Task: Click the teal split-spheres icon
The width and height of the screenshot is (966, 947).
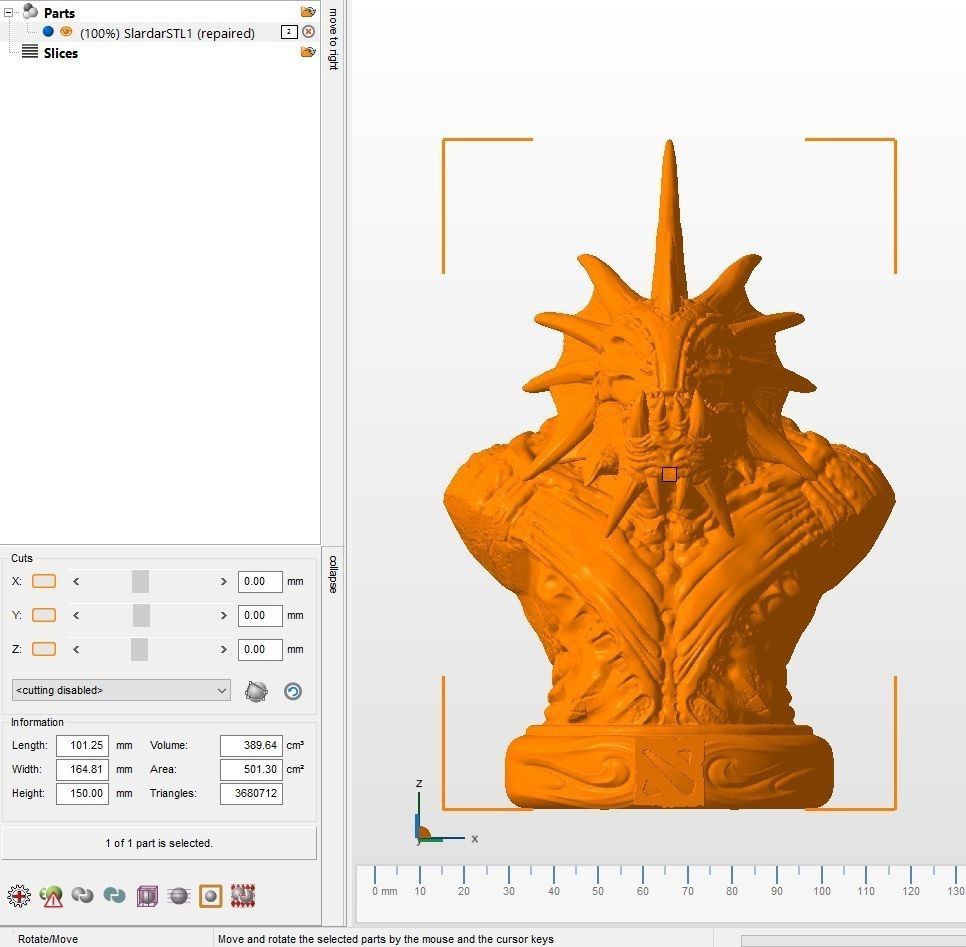Action: pos(115,895)
